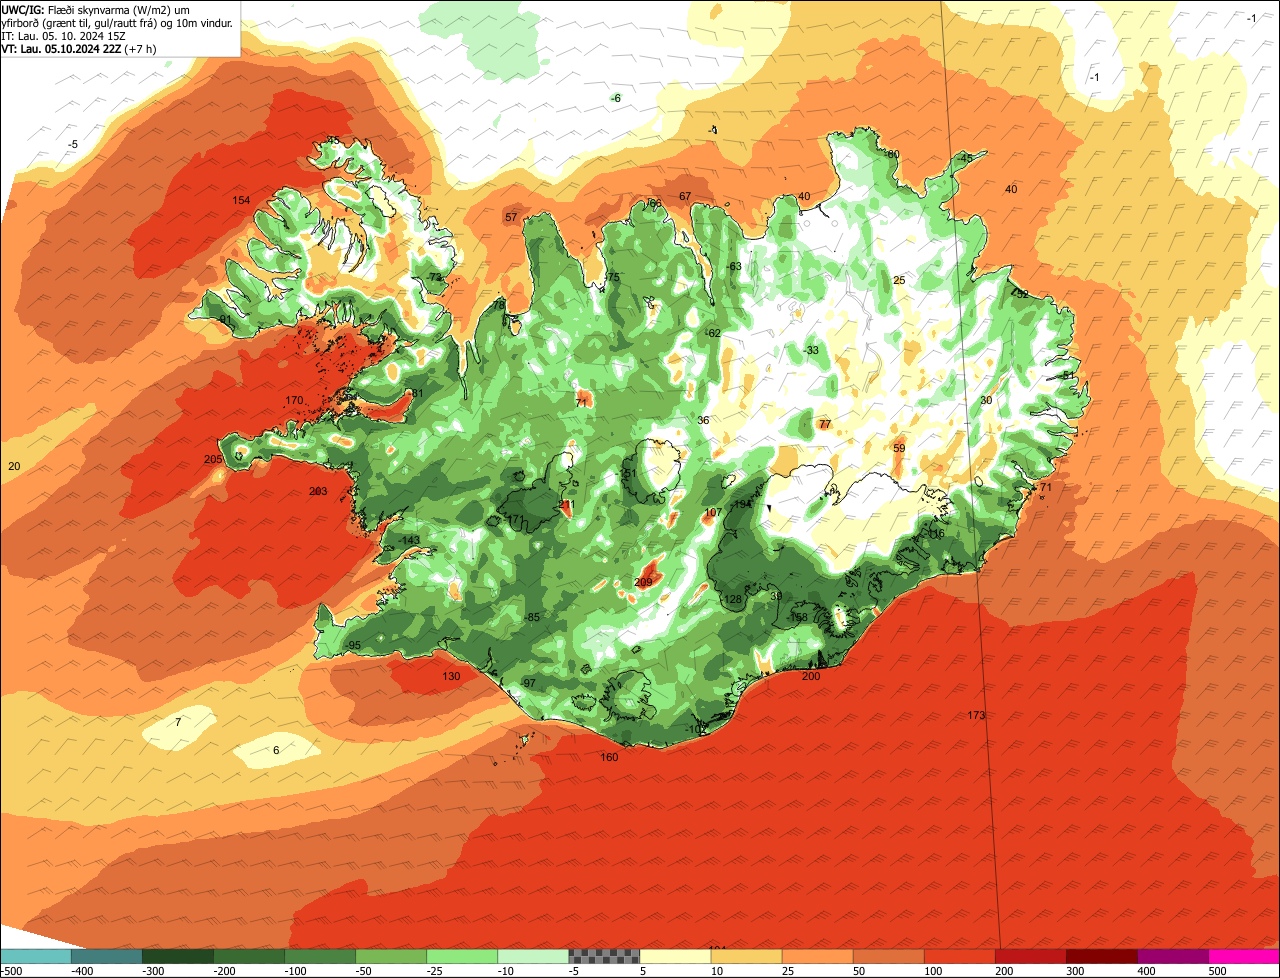
Task: Click the map value 173
Action: [x=977, y=715]
